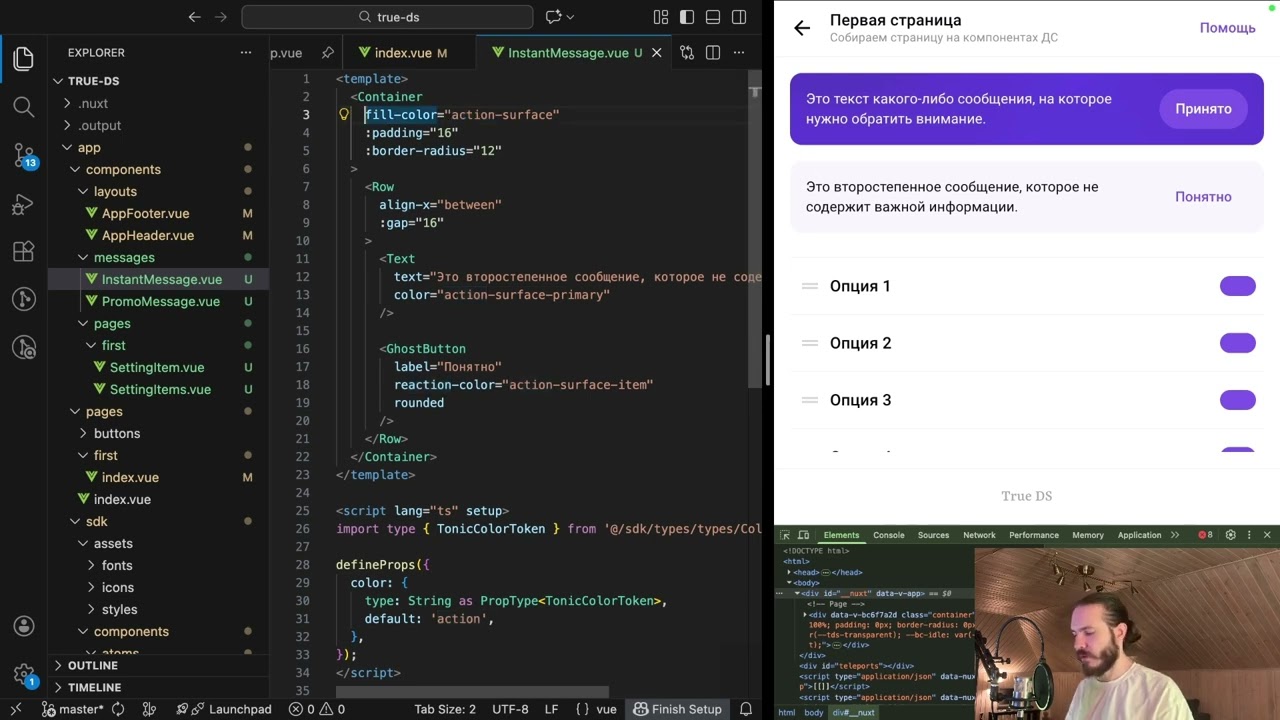This screenshot has height=720, width=1280.
Task: Open the DevTools Performance tab
Action: pyautogui.click(x=1034, y=535)
